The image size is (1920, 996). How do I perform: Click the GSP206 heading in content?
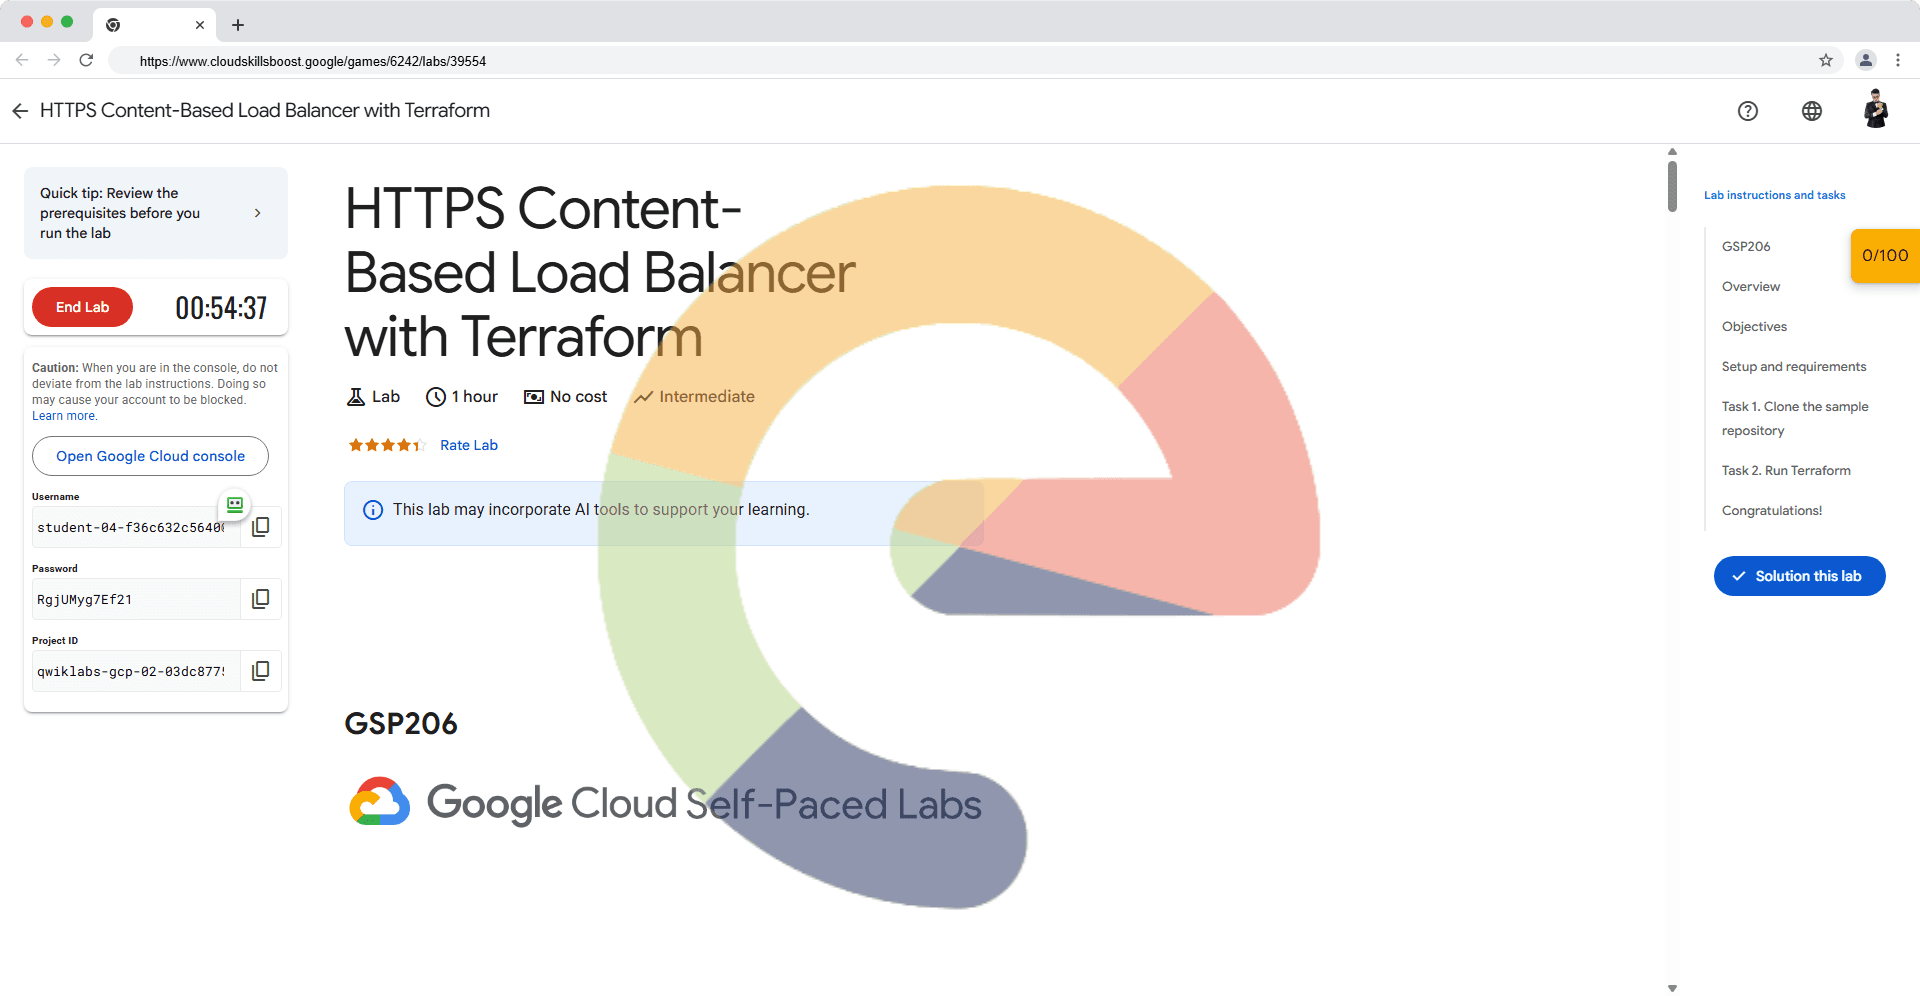pyautogui.click(x=401, y=723)
